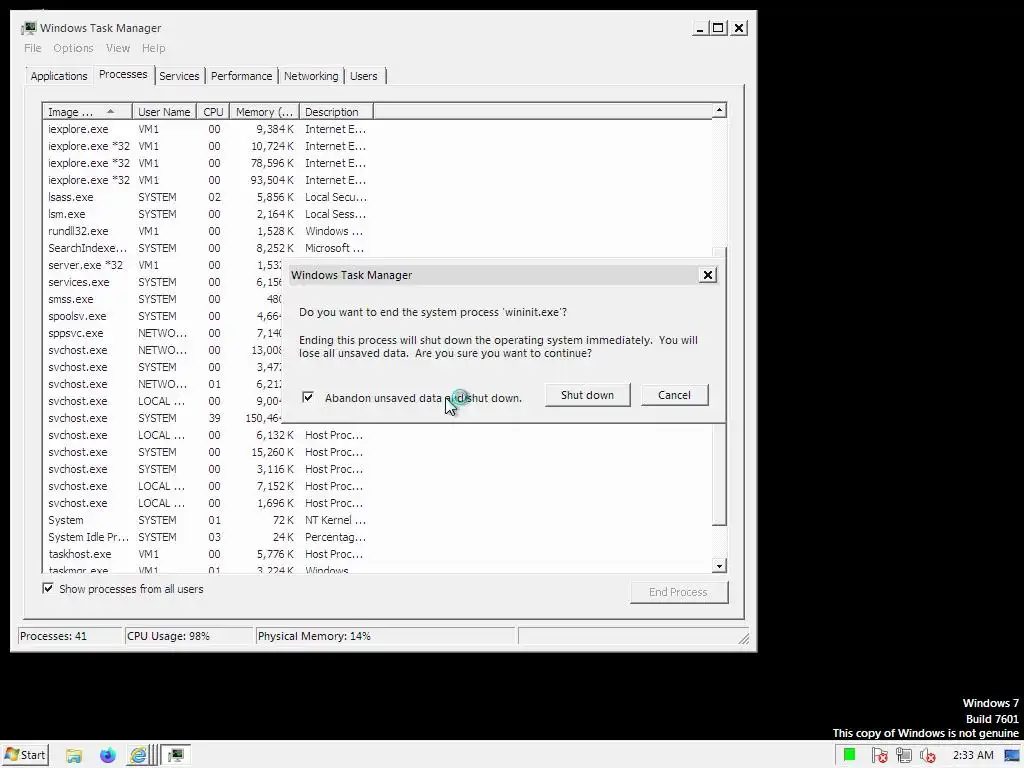This screenshot has width=1024, height=768.
Task: Open the Networking tab
Action: tap(311, 76)
